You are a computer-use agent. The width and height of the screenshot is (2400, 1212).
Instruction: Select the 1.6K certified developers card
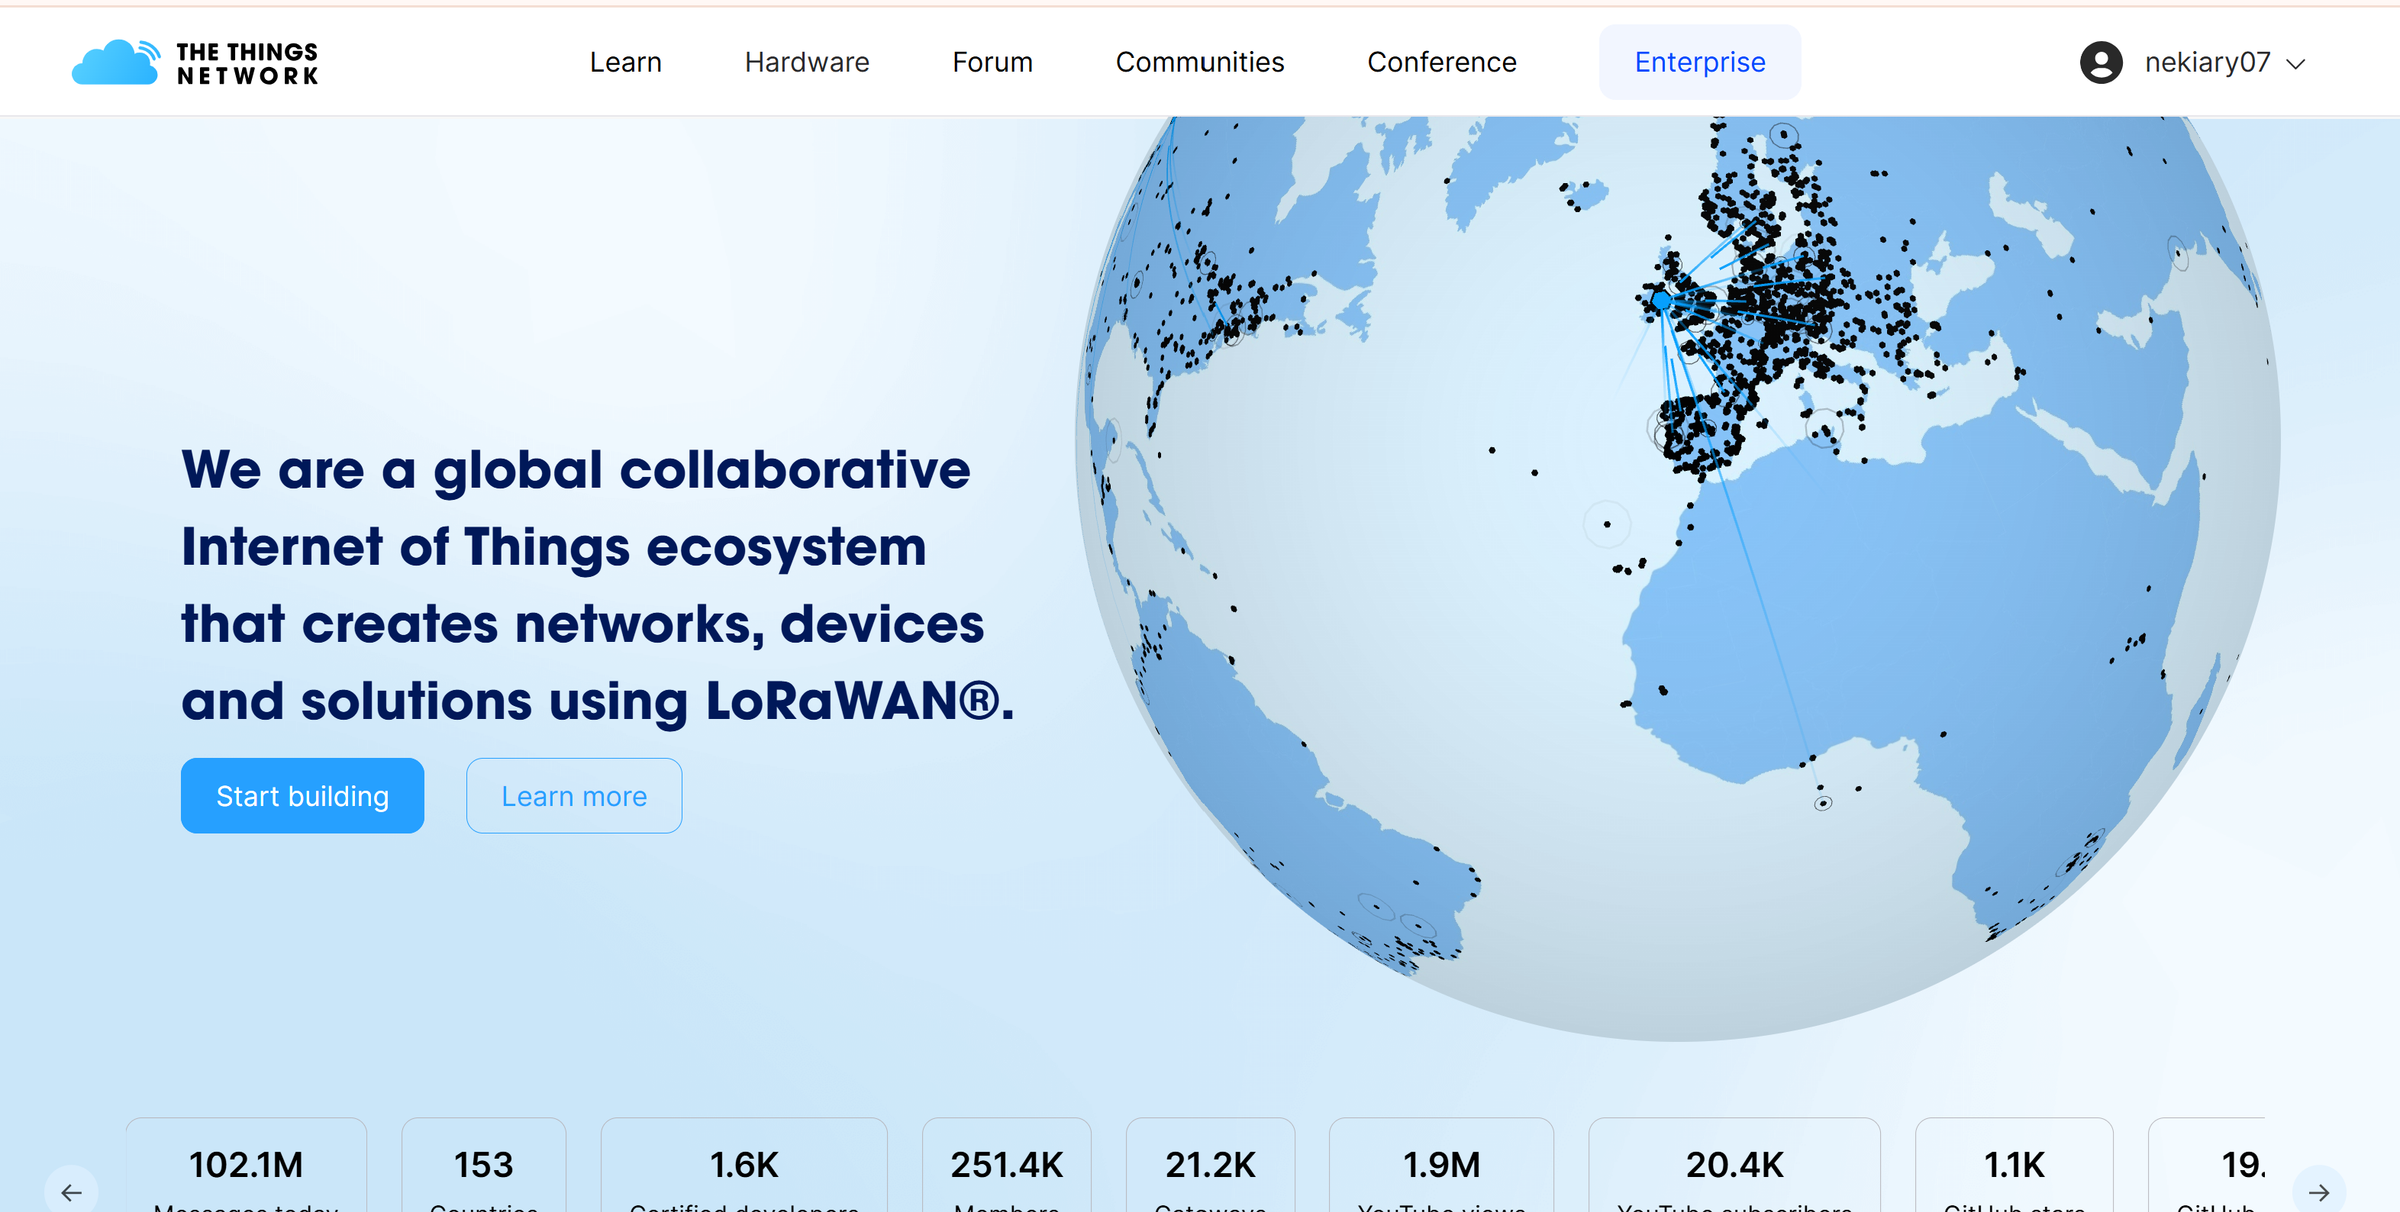pos(744,1166)
